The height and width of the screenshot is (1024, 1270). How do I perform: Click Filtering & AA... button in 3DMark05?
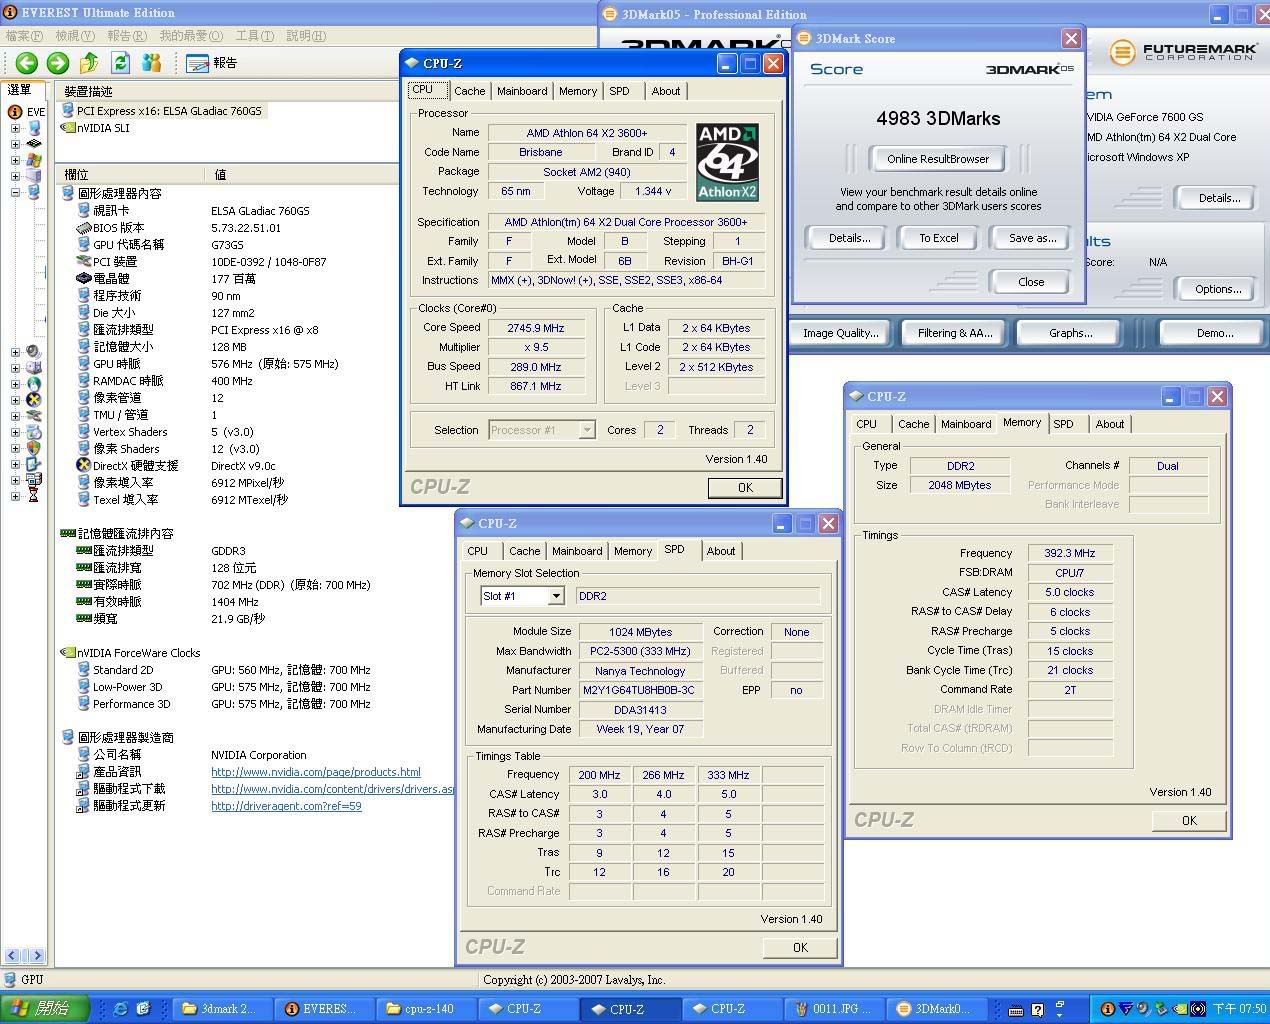pyautogui.click(x=955, y=333)
